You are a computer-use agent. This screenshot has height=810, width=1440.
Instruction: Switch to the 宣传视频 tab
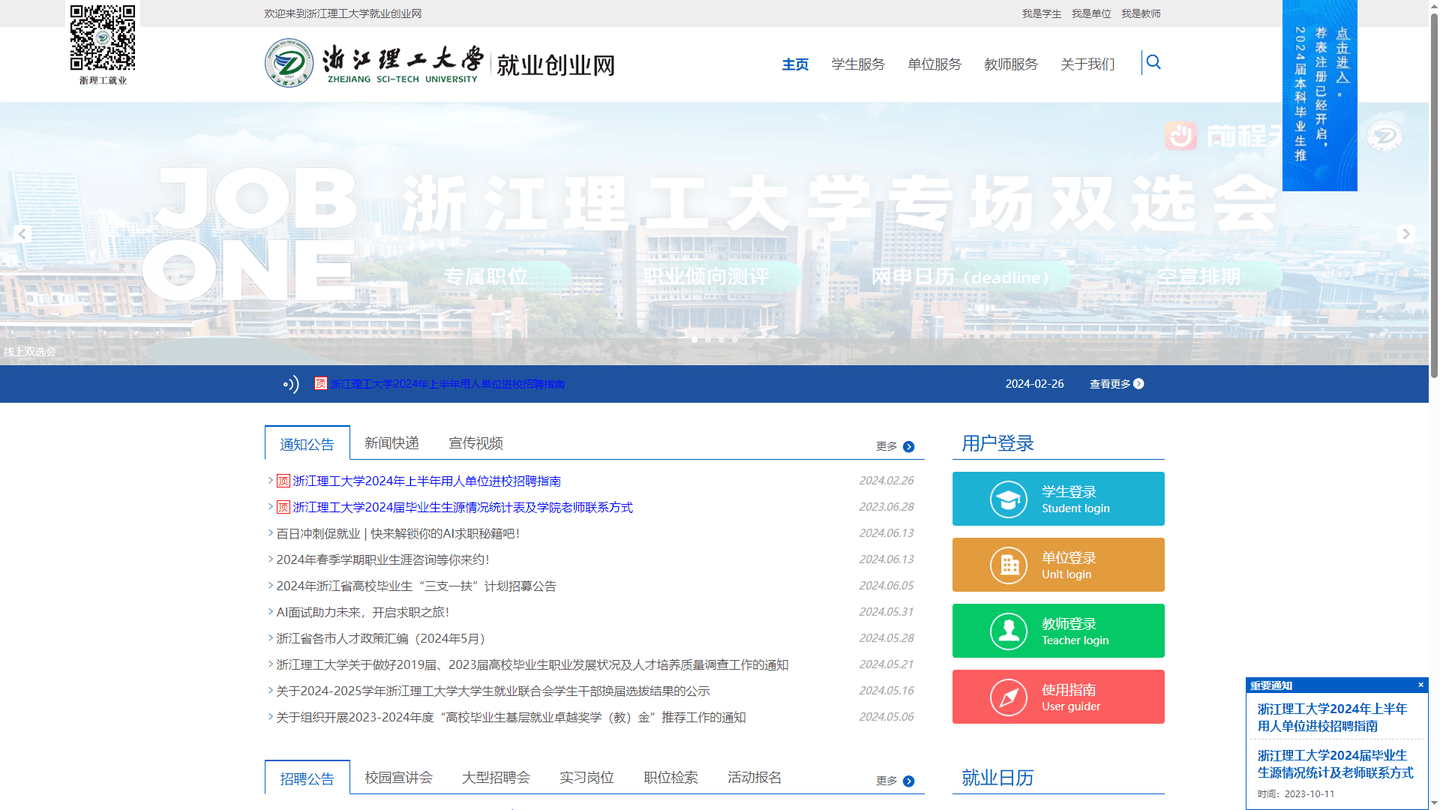click(476, 443)
